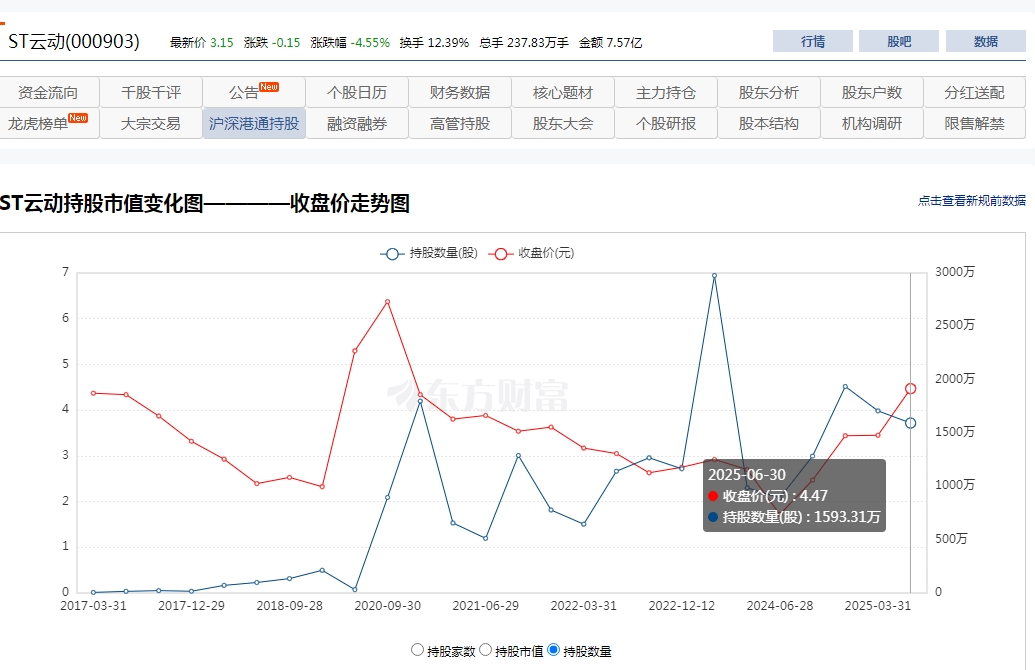The image size is (1035, 670).
Task: Go to the 股东分析 tab
Action: click(x=769, y=92)
